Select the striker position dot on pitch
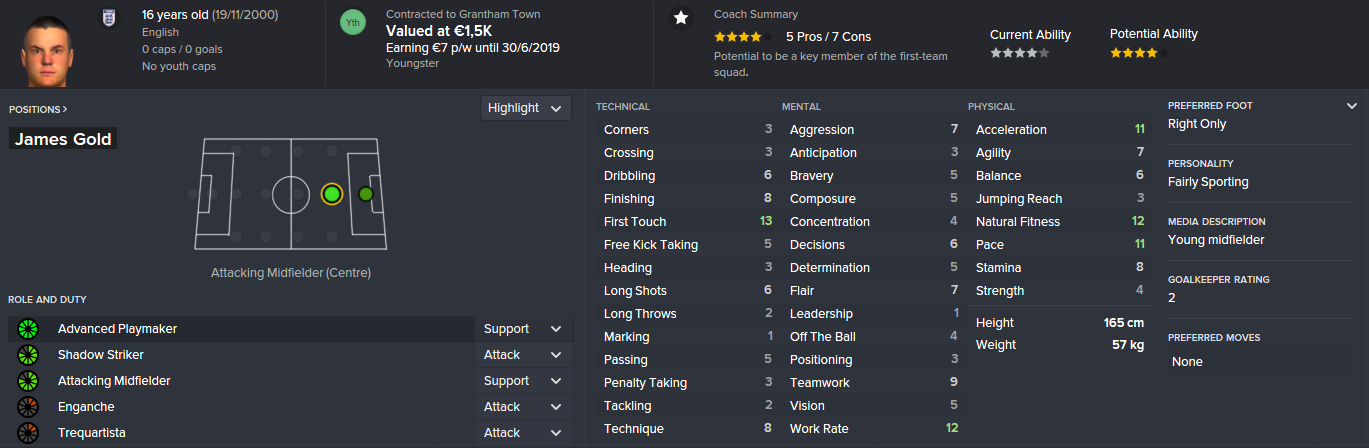1369x448 pixels. 366,194
